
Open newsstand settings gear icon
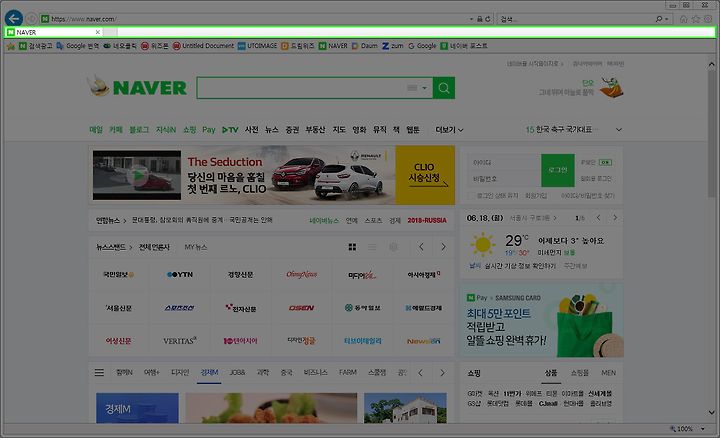[x=394, y=247]
